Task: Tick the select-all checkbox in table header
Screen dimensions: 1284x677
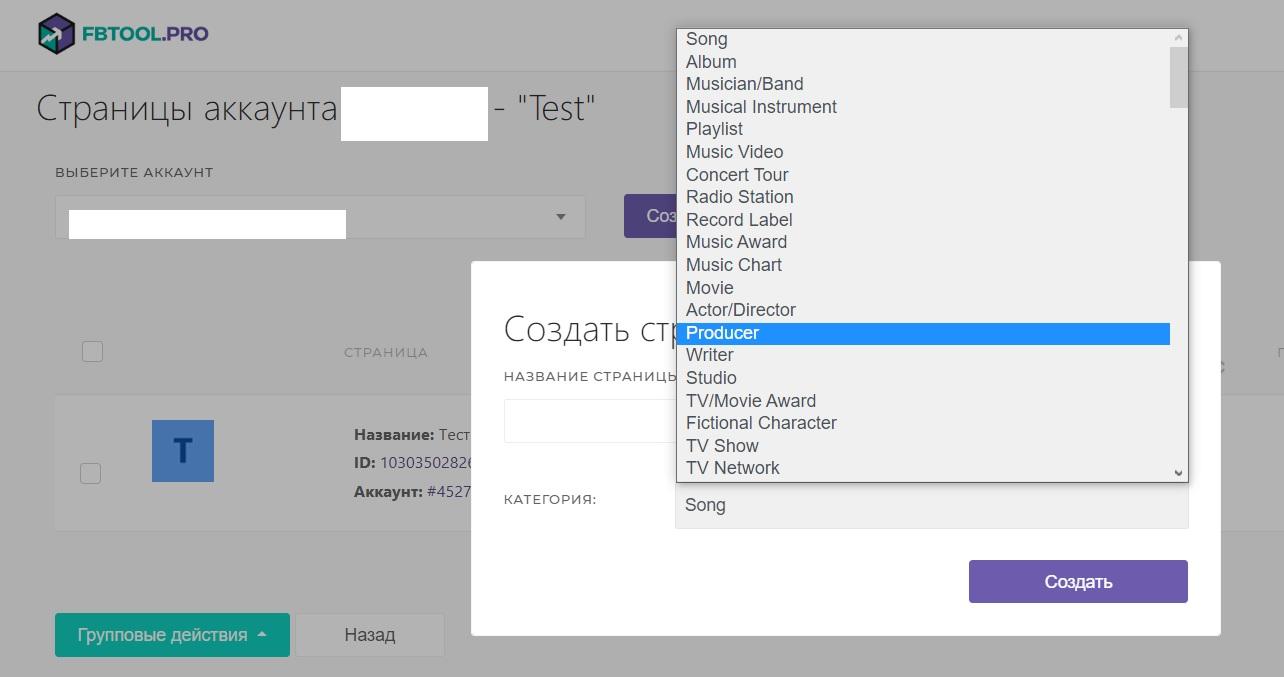Action: (x=92, y=352)
